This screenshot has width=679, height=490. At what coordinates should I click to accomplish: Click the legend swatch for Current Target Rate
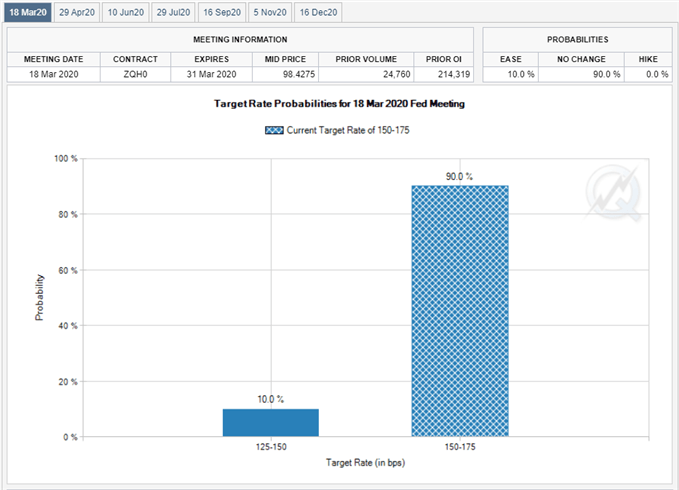pos(274,130)
